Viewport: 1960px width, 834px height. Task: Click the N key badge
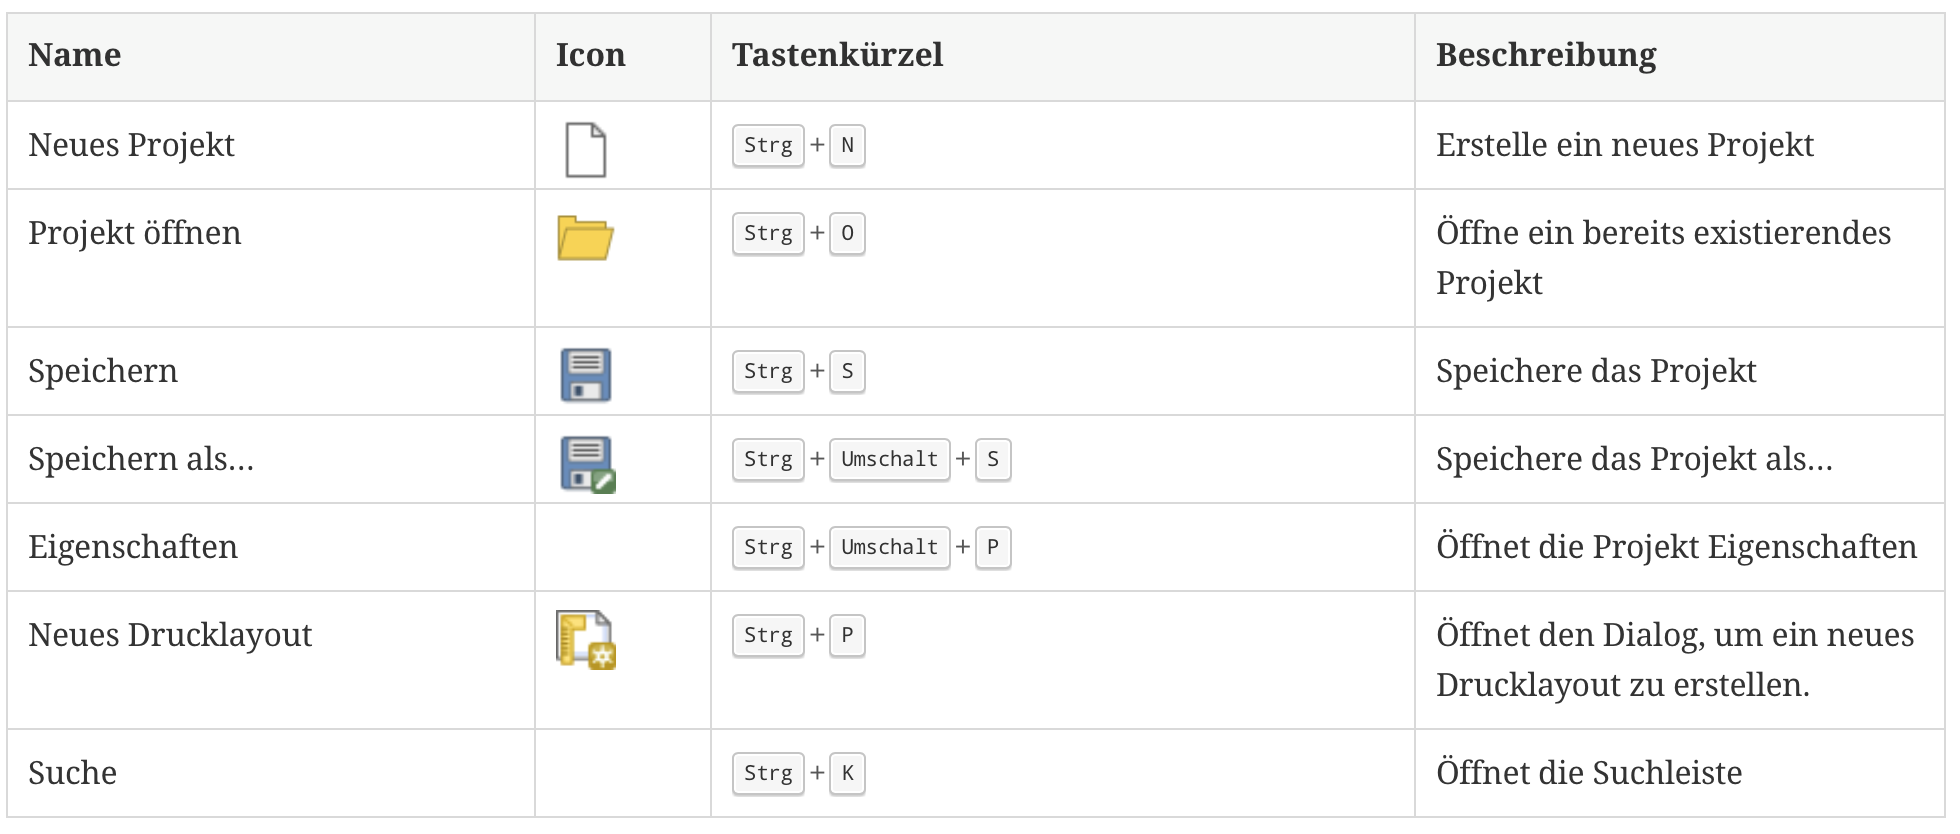click(847, 146)
